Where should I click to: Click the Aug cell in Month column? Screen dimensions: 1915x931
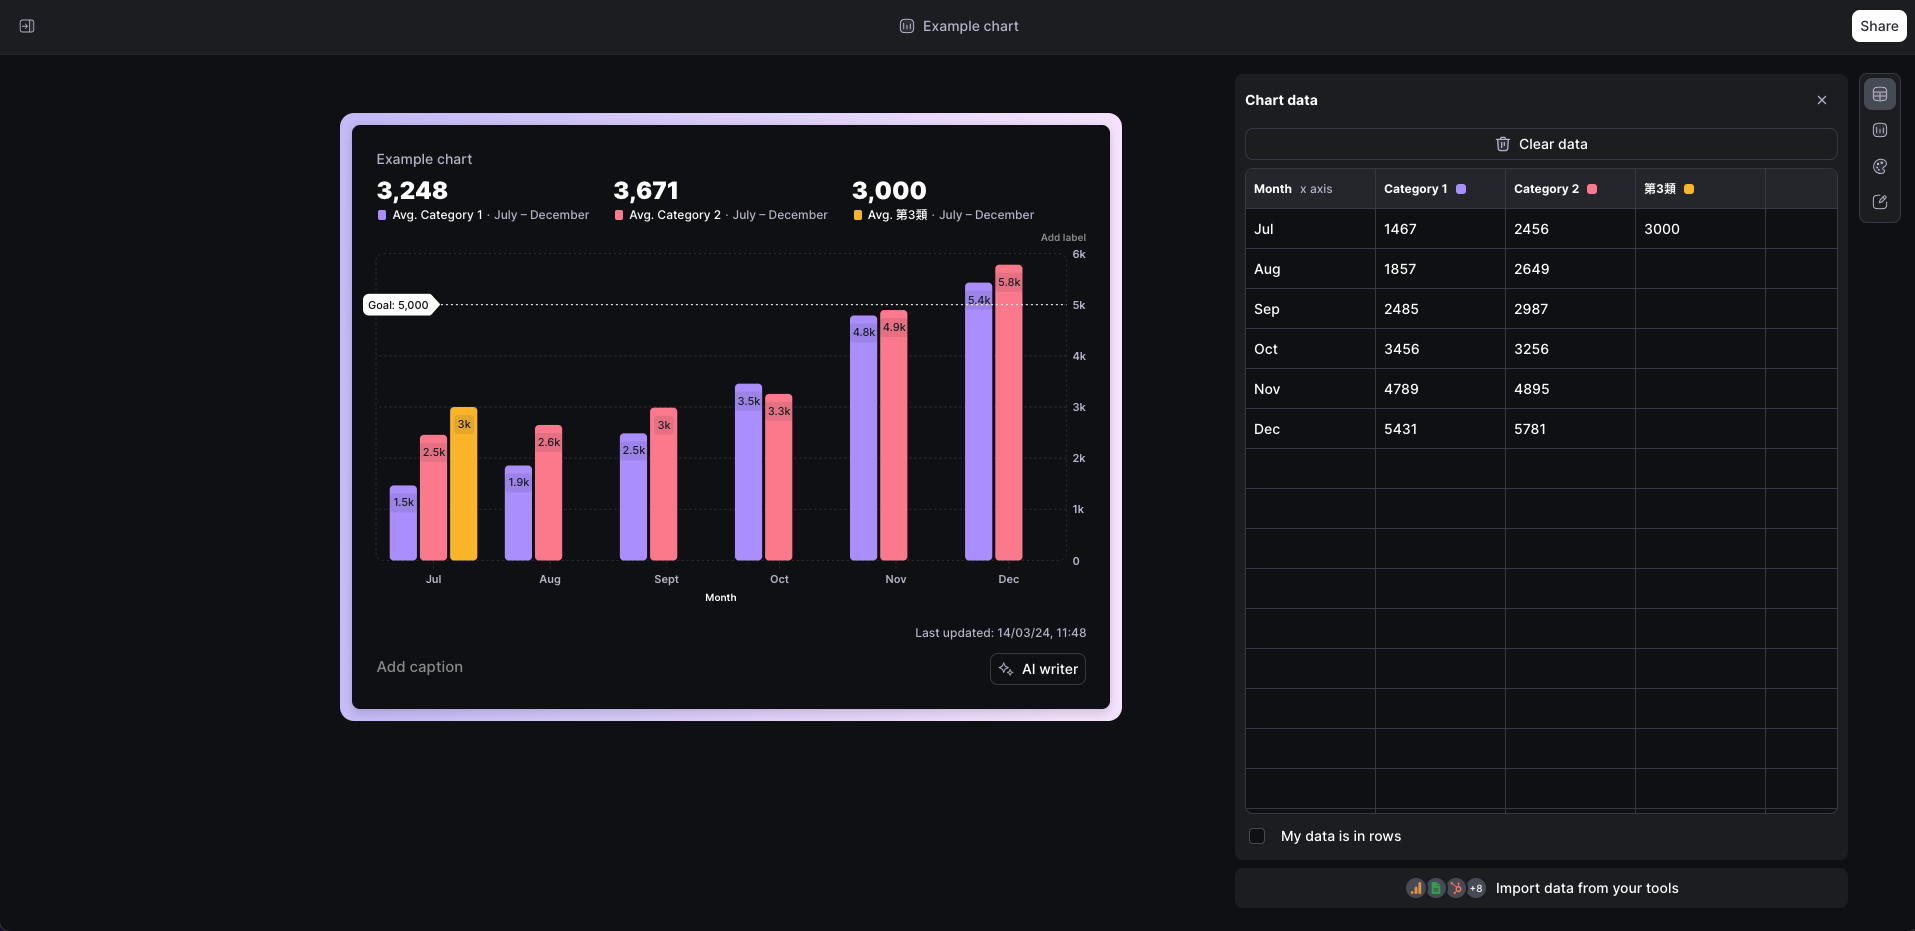click(1310, 269)
